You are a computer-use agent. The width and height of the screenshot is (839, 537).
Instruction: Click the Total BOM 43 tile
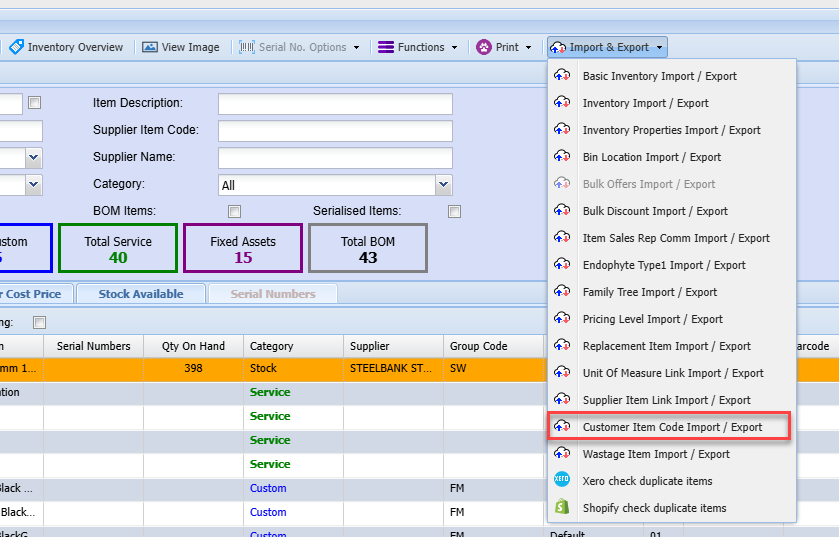(x=368, y=248)
